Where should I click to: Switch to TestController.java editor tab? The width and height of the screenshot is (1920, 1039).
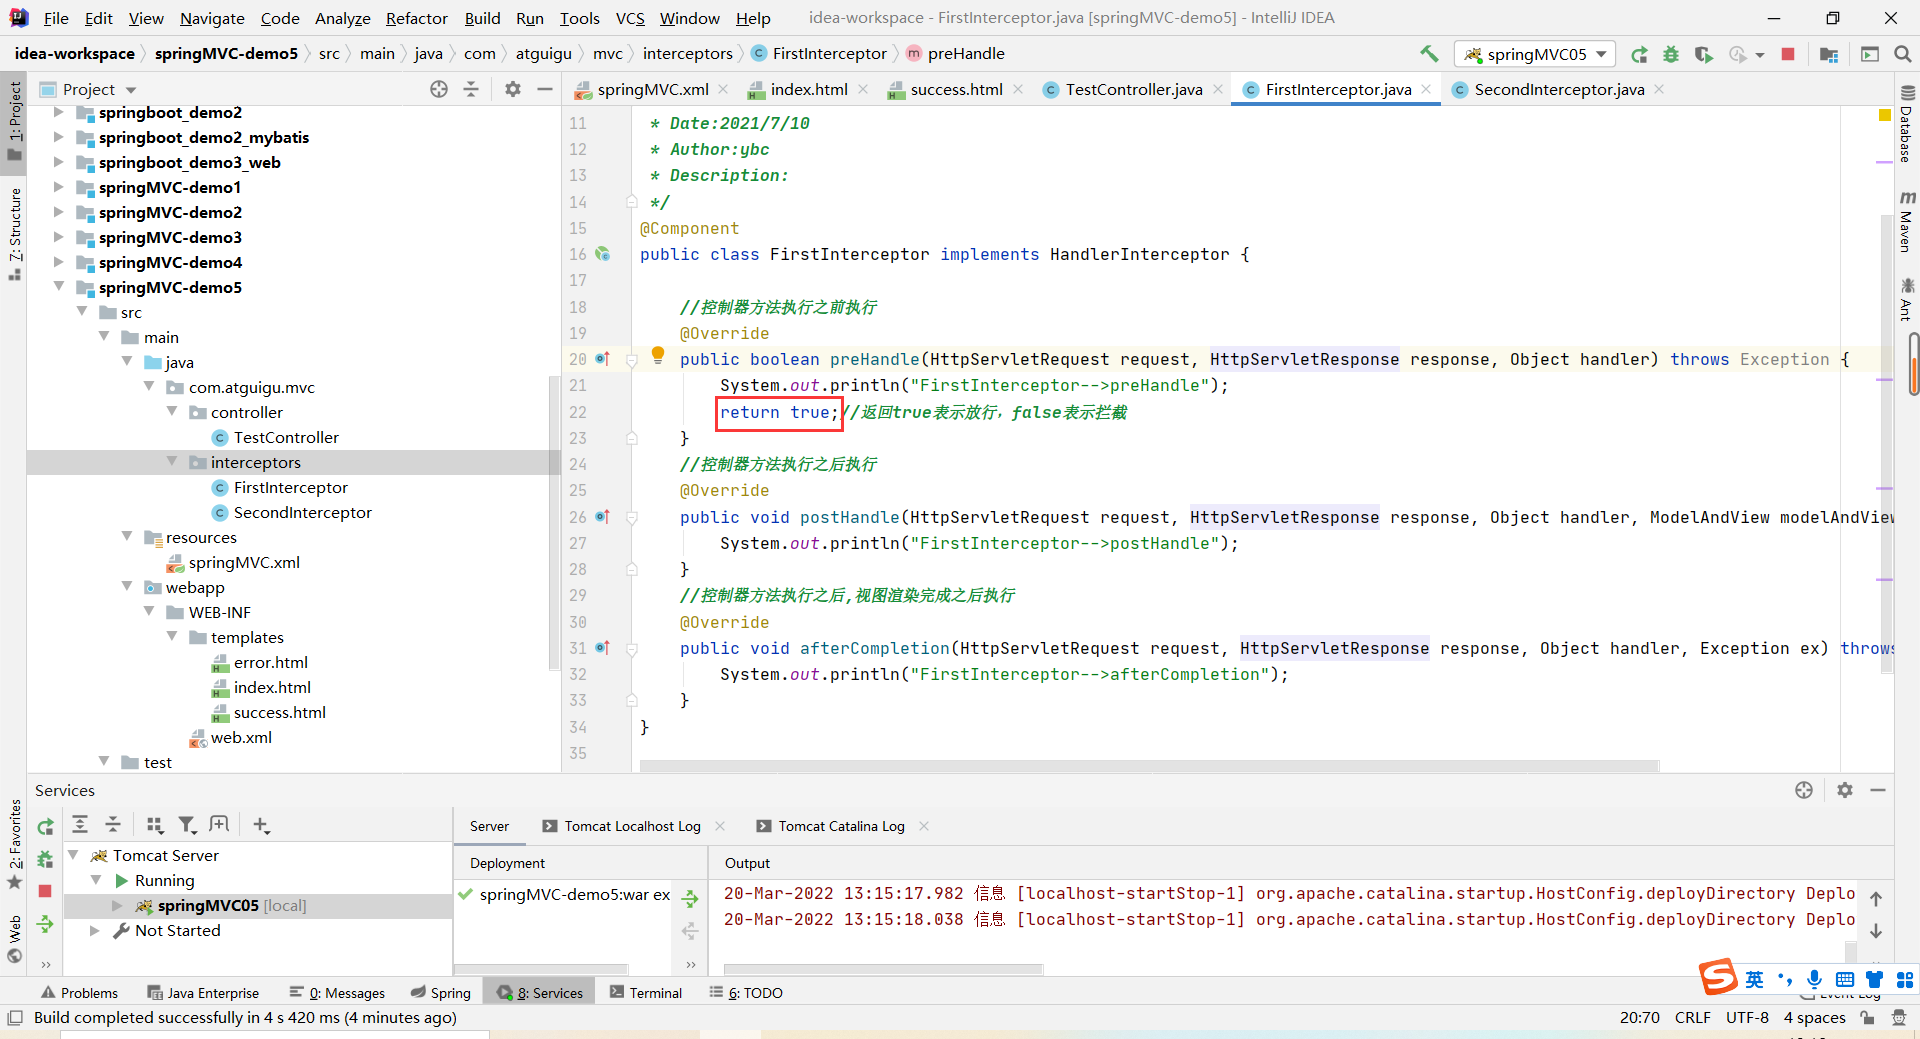point(1133,89)
